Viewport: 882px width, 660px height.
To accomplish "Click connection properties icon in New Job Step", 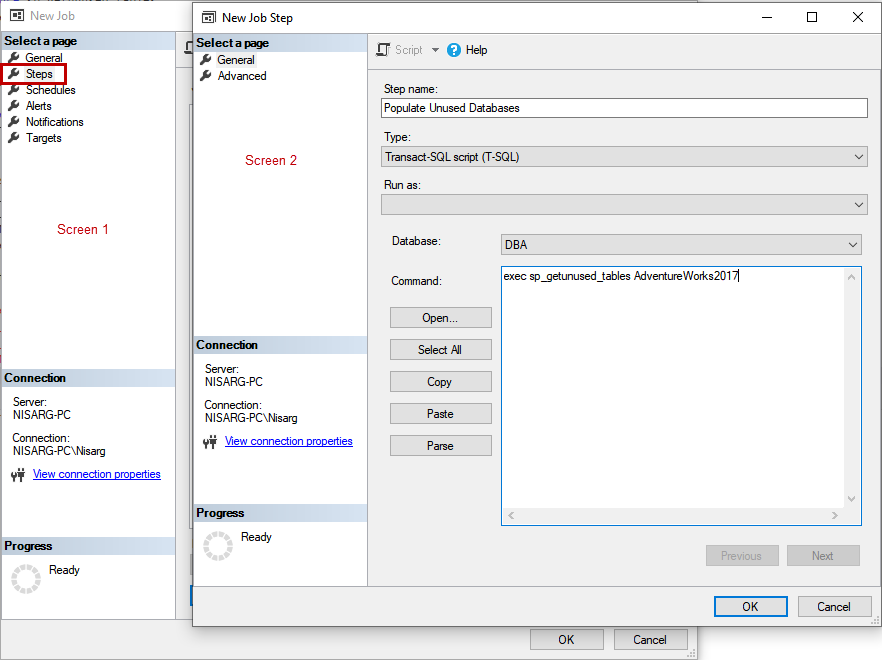I will coord(210,442).
